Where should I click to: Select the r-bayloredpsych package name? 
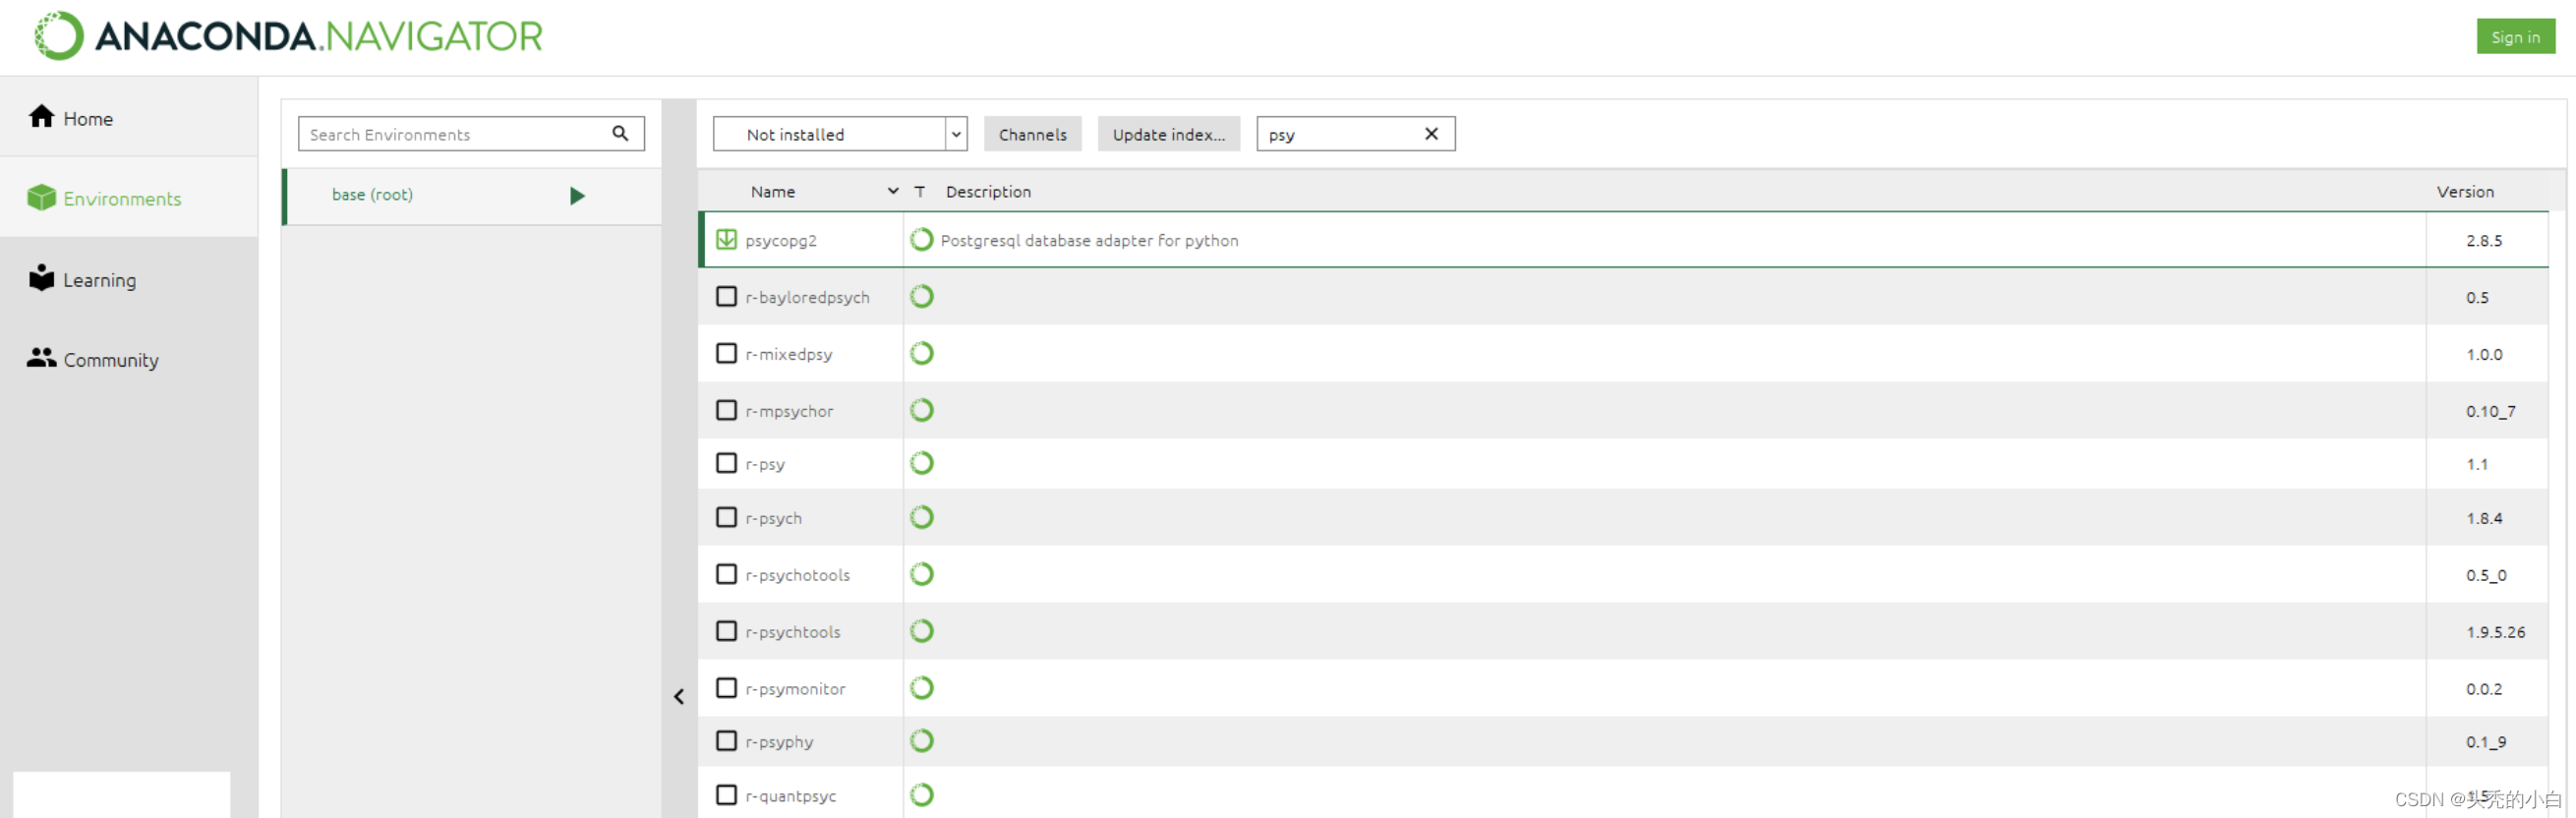coord(808,298)
